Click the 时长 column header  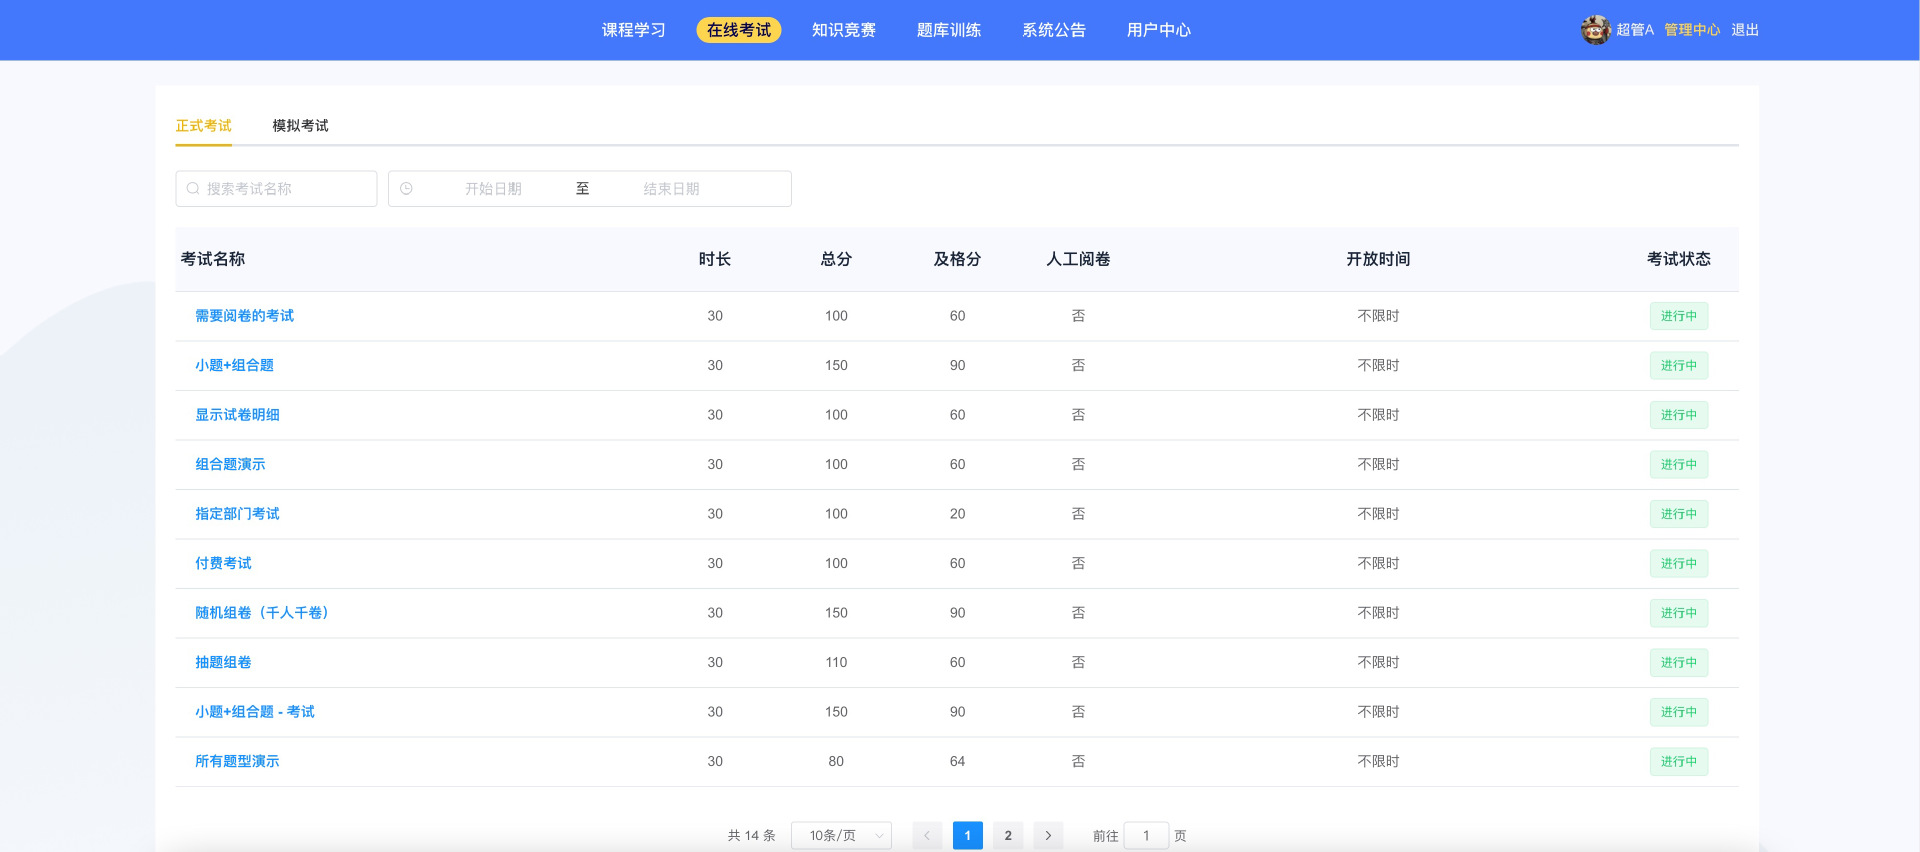pos(715,259)
